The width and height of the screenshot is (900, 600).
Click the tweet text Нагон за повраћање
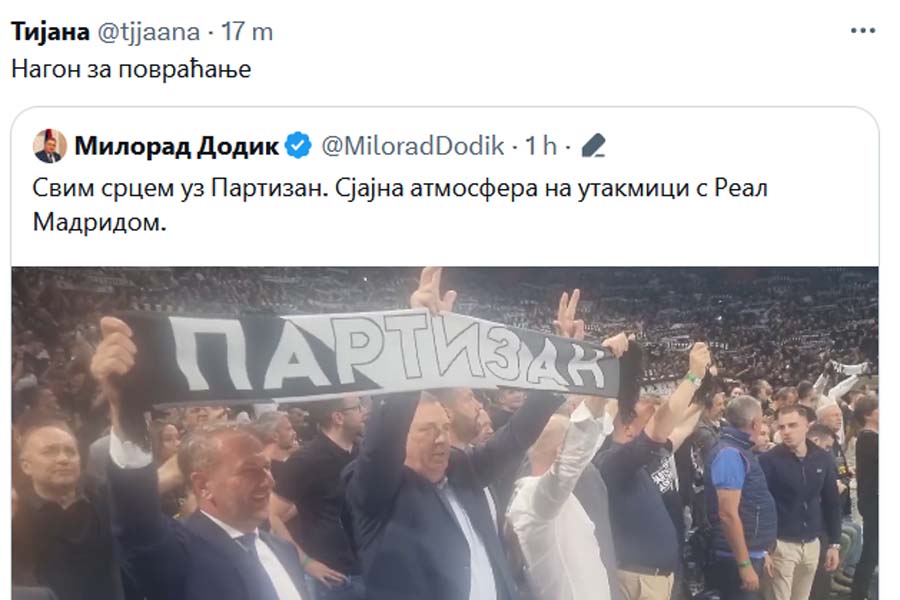point(131,69)
